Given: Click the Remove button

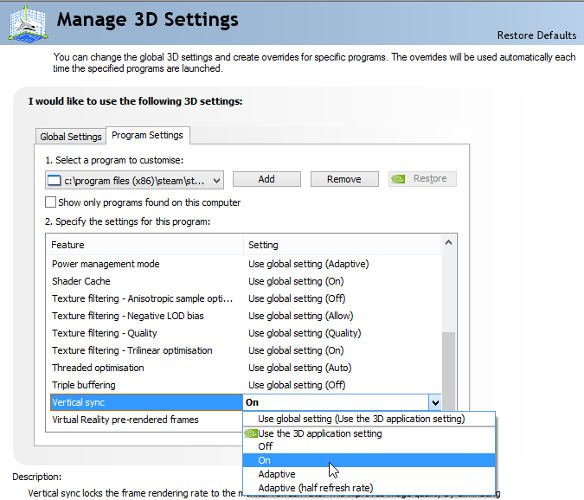Looking at the screenshot, I should 345,179.
